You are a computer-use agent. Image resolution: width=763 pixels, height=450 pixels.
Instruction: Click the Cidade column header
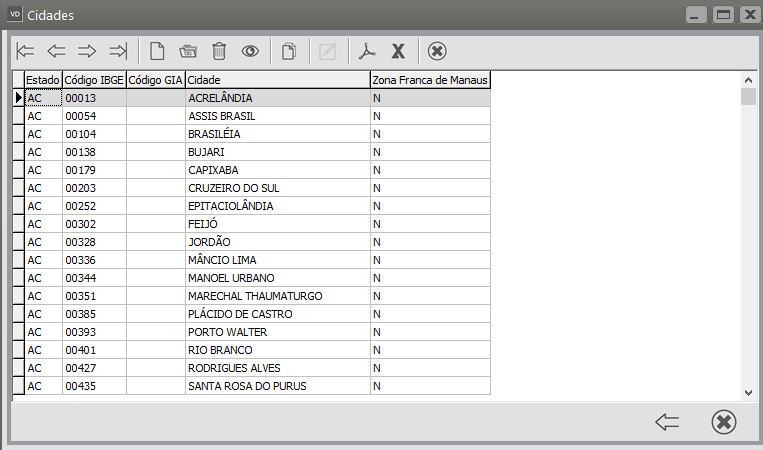tap(278, 80)
